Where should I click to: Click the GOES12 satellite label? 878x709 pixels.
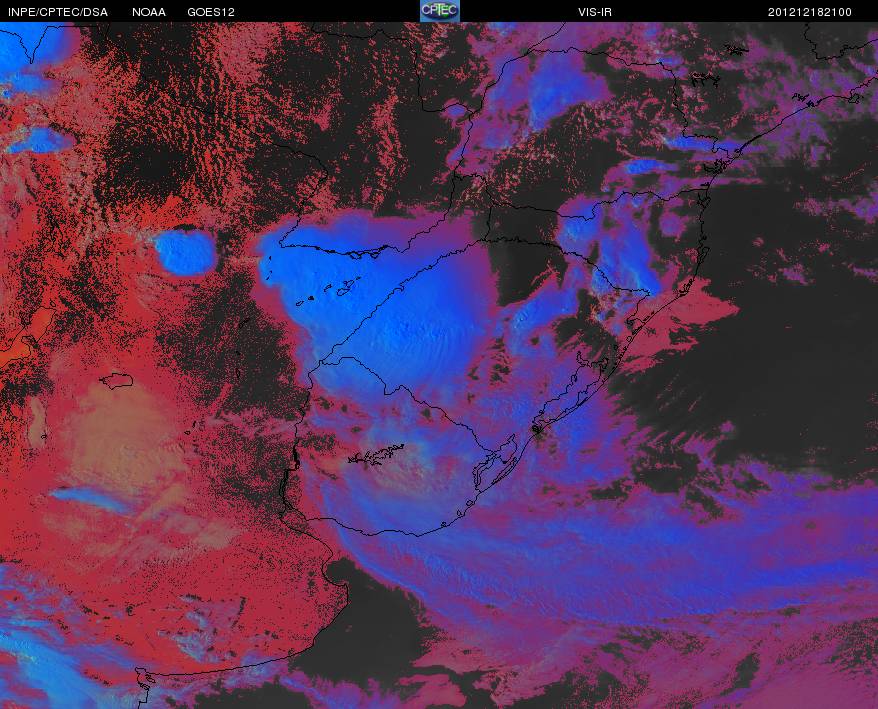coord(211,12)
